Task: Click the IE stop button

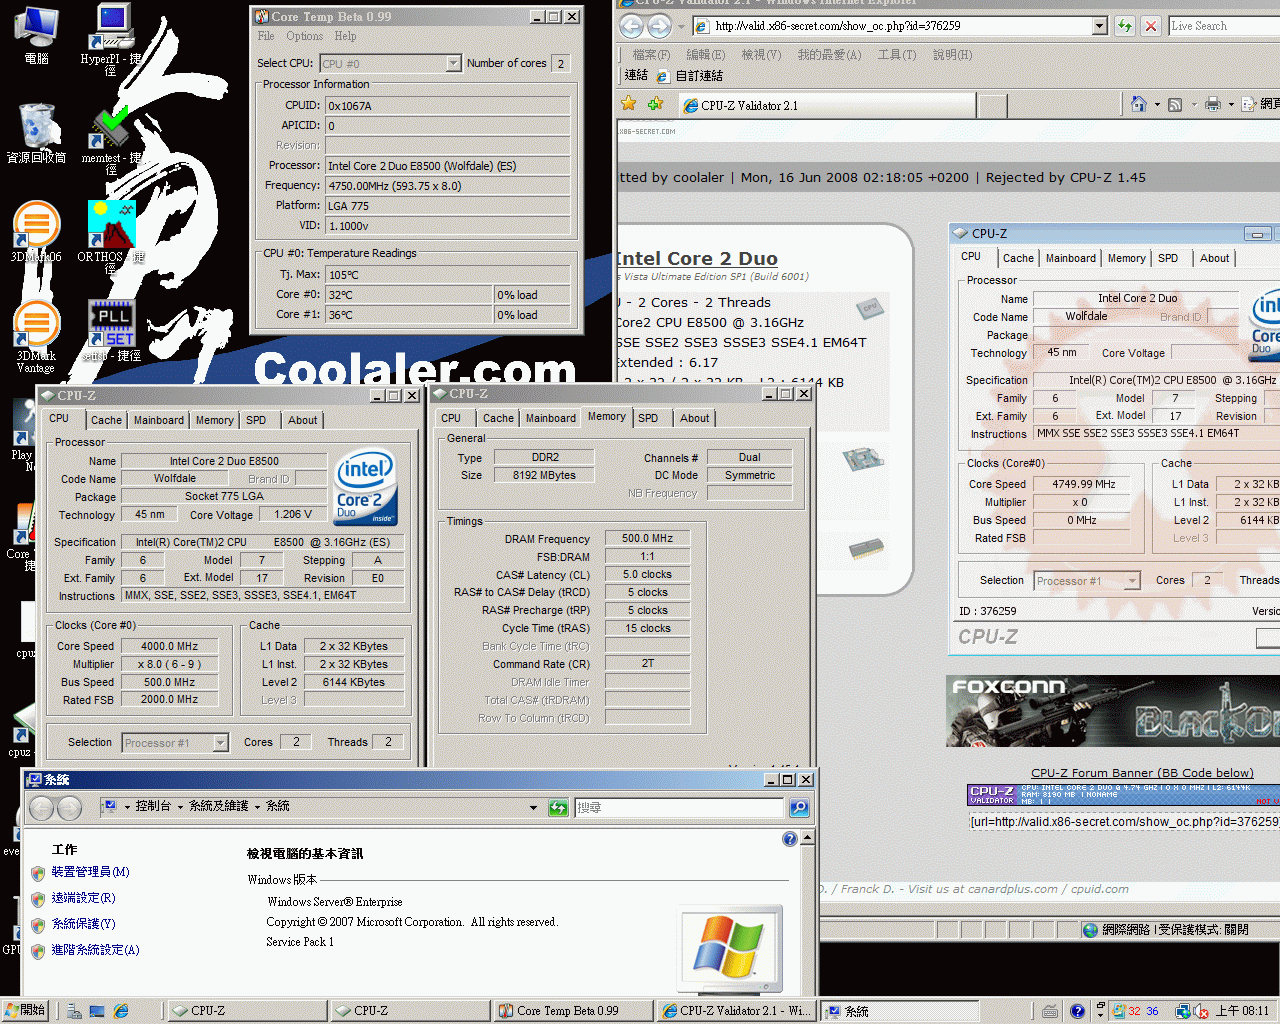Action: tap(1151, 26)
